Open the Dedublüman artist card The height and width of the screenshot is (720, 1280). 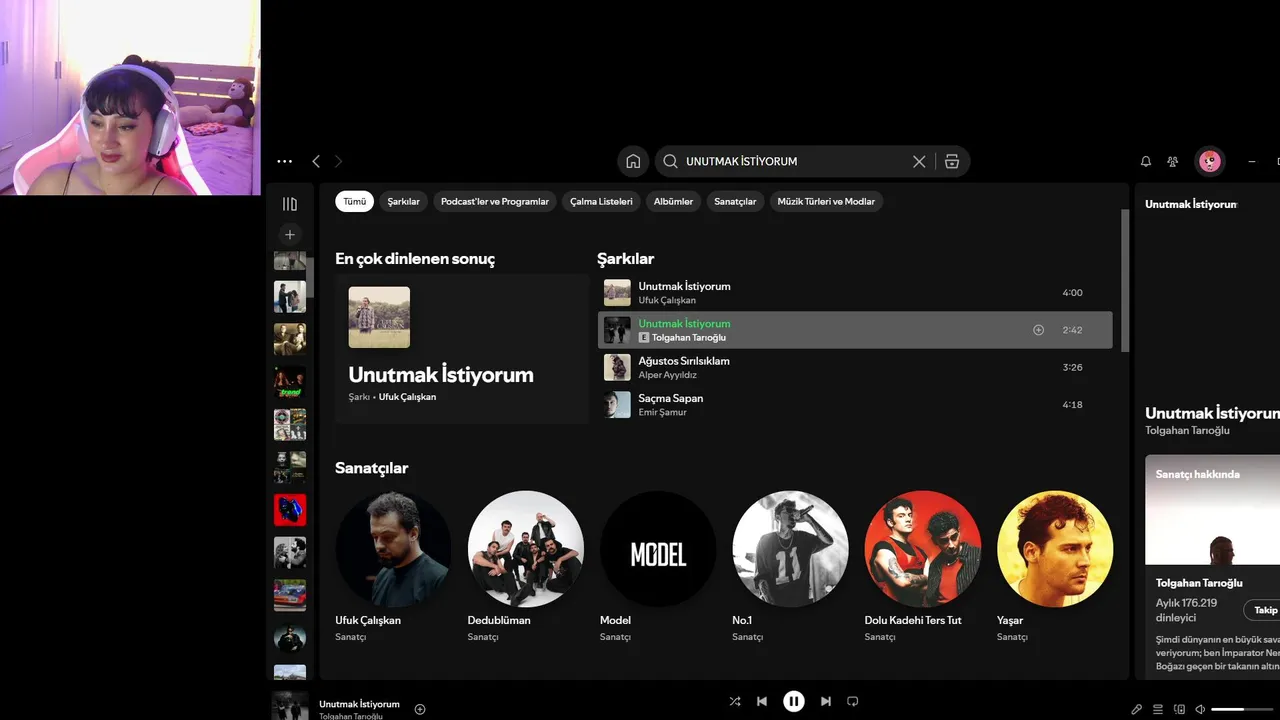pos(525,566)
